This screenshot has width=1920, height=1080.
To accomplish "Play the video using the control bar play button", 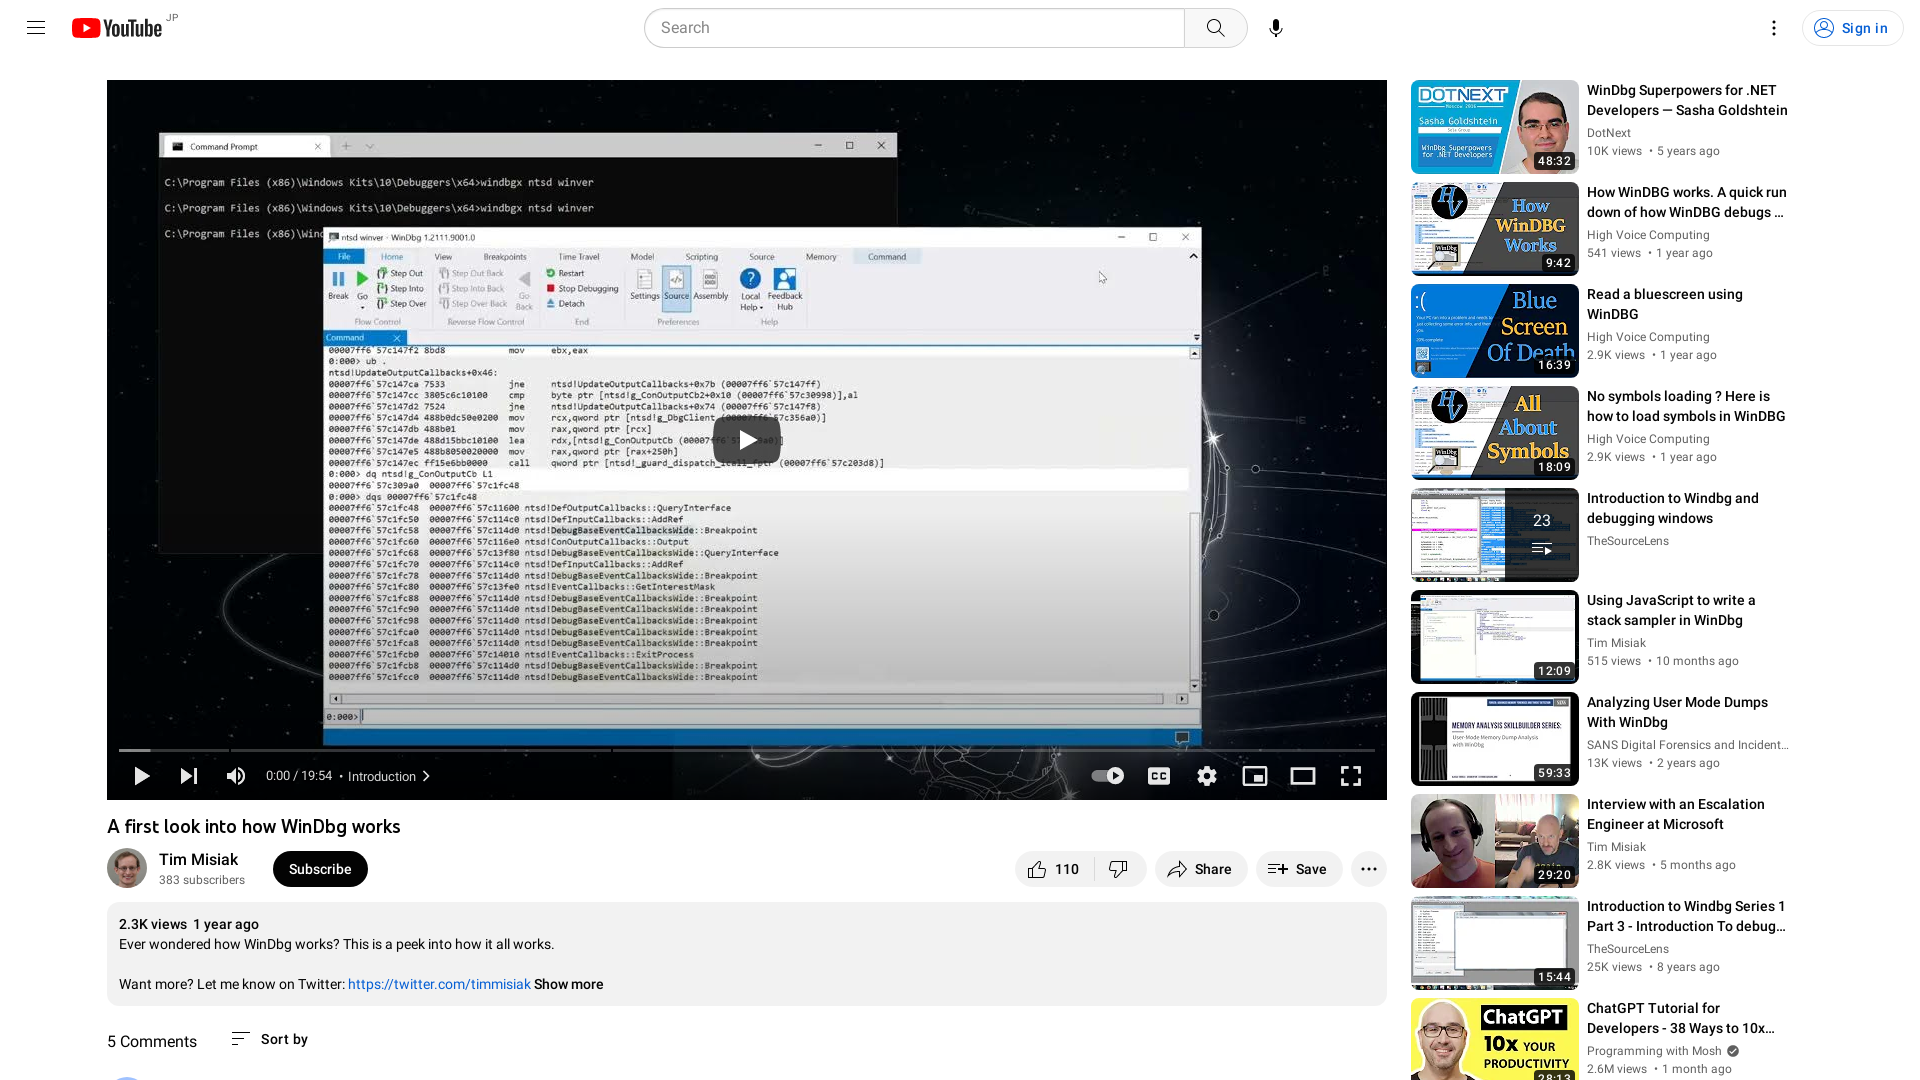I will point(142,776).
